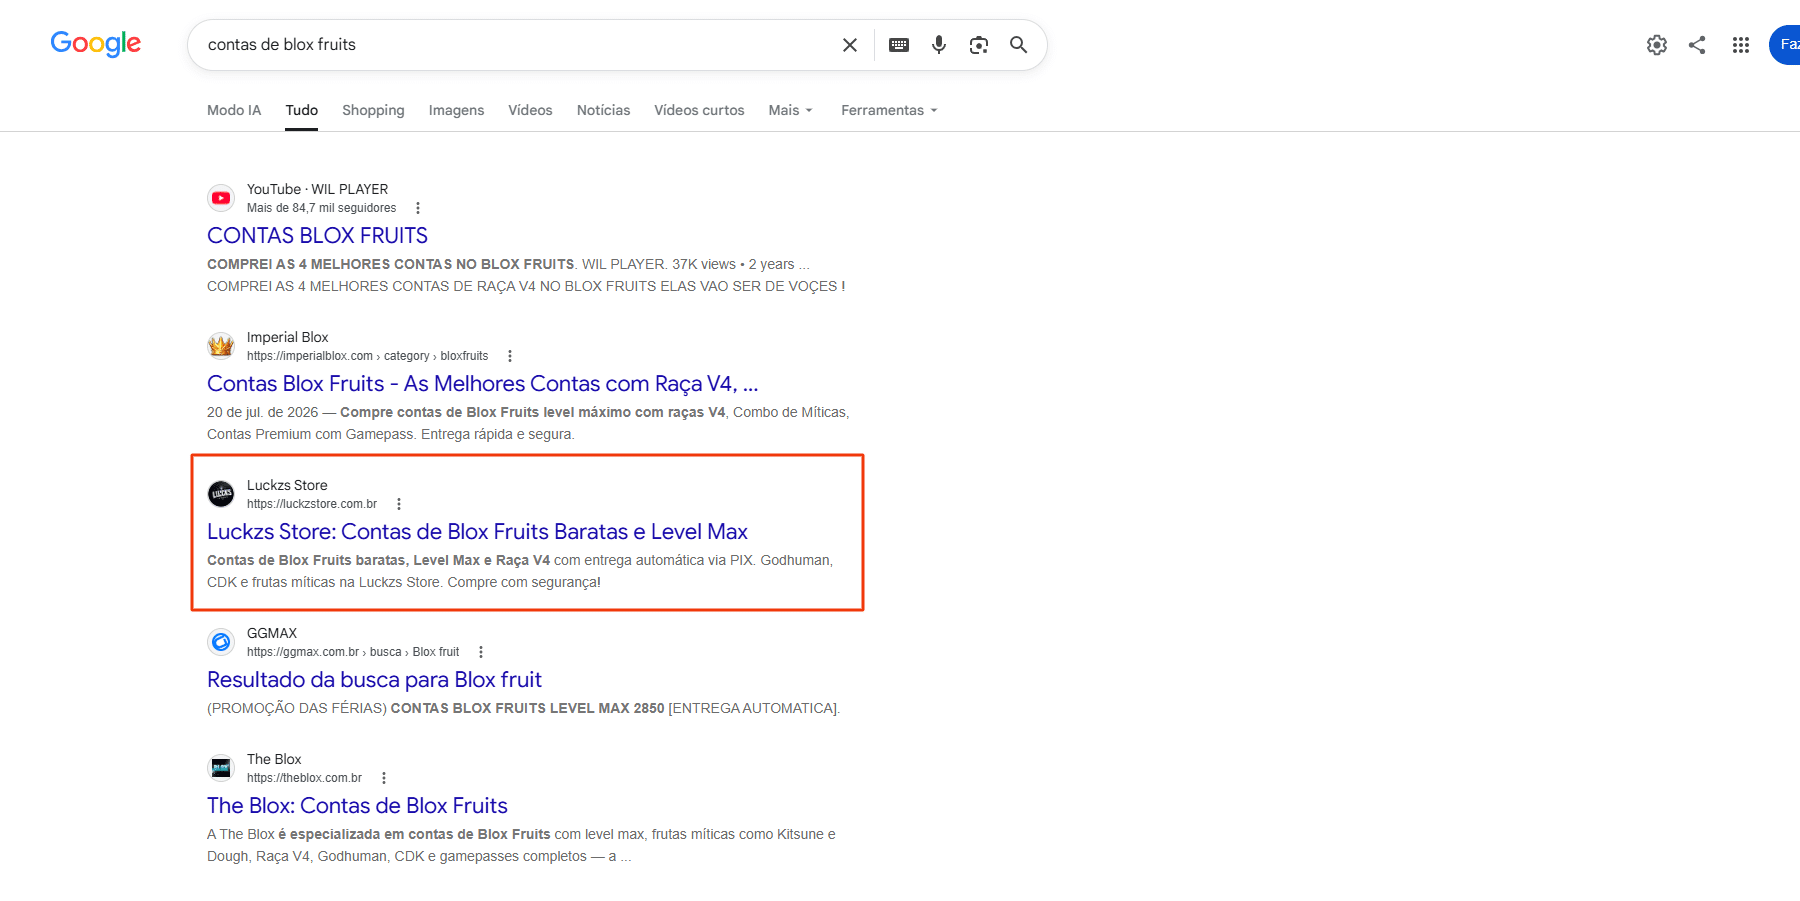Viewport: 1800px width, 901px height.
Task: Click the Luckzs Store favicon
Action: pos(221,494)
